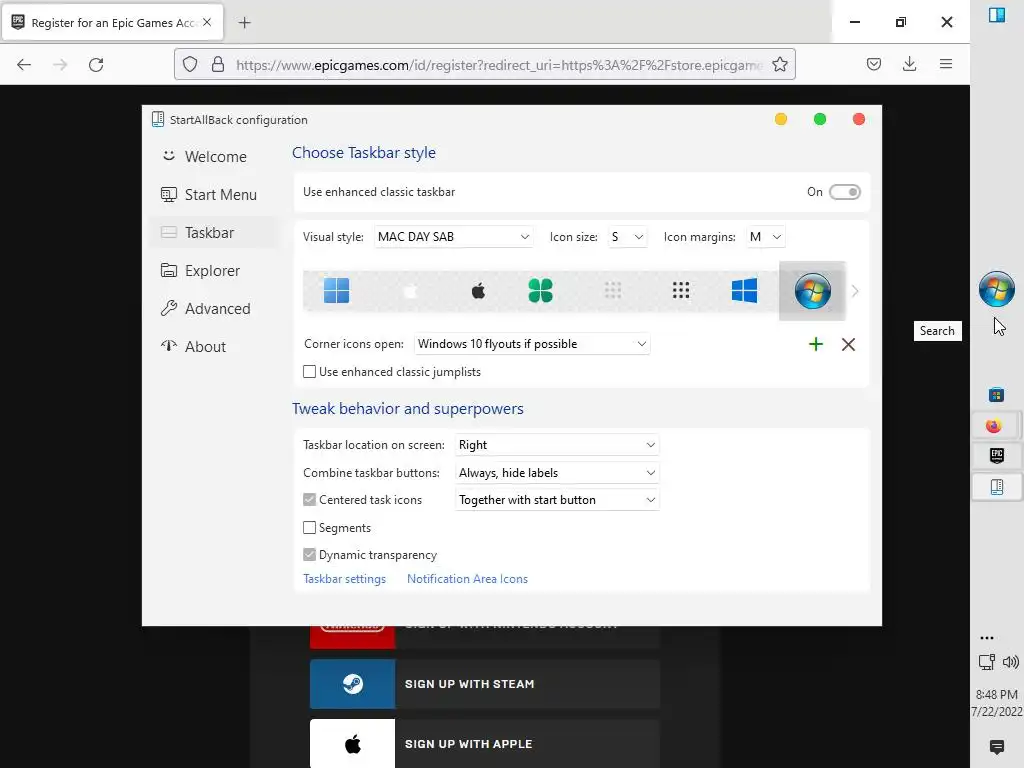The image size is (1024, 768).
Task: Select the faded dotted grid start icon
Action: 613,291
